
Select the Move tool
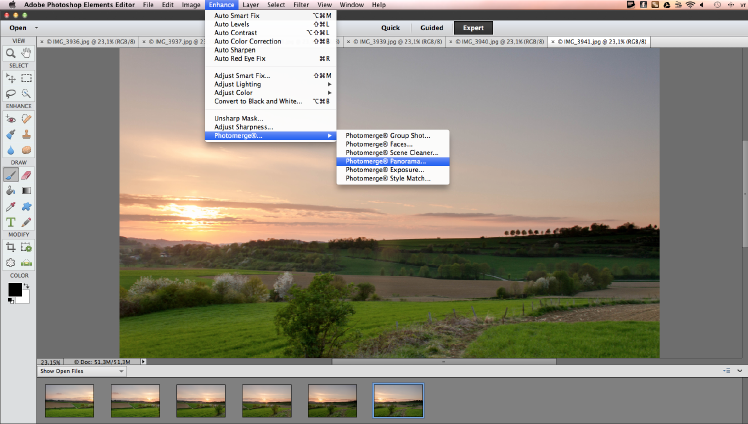pos(10,78)
